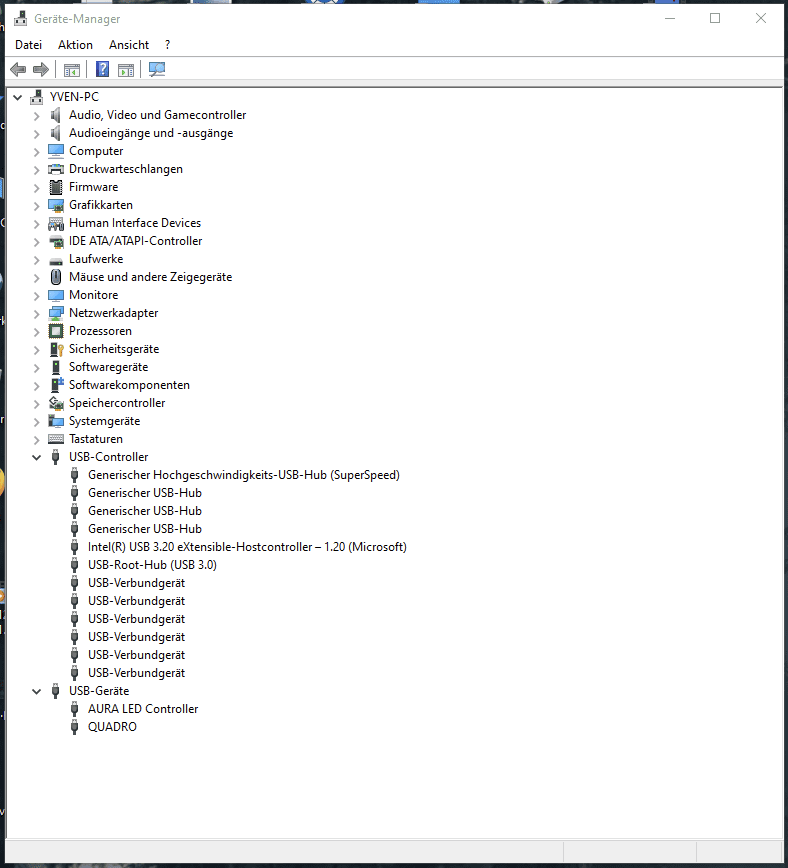Screen dimensions: 788x868
Task: Click the Sicherheitsgeräte key icon
Action: click(x=56, y=349)
